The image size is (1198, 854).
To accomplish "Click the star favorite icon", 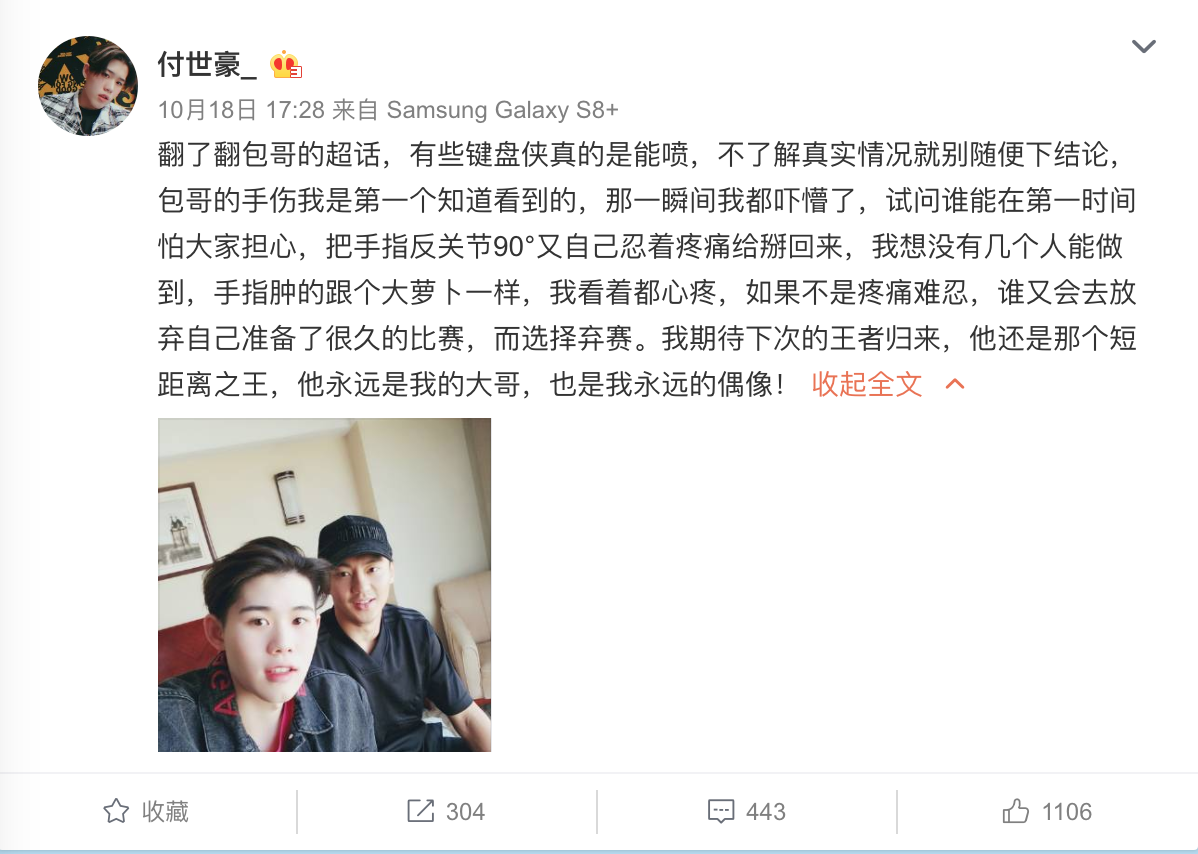I will tap(116, 810).
